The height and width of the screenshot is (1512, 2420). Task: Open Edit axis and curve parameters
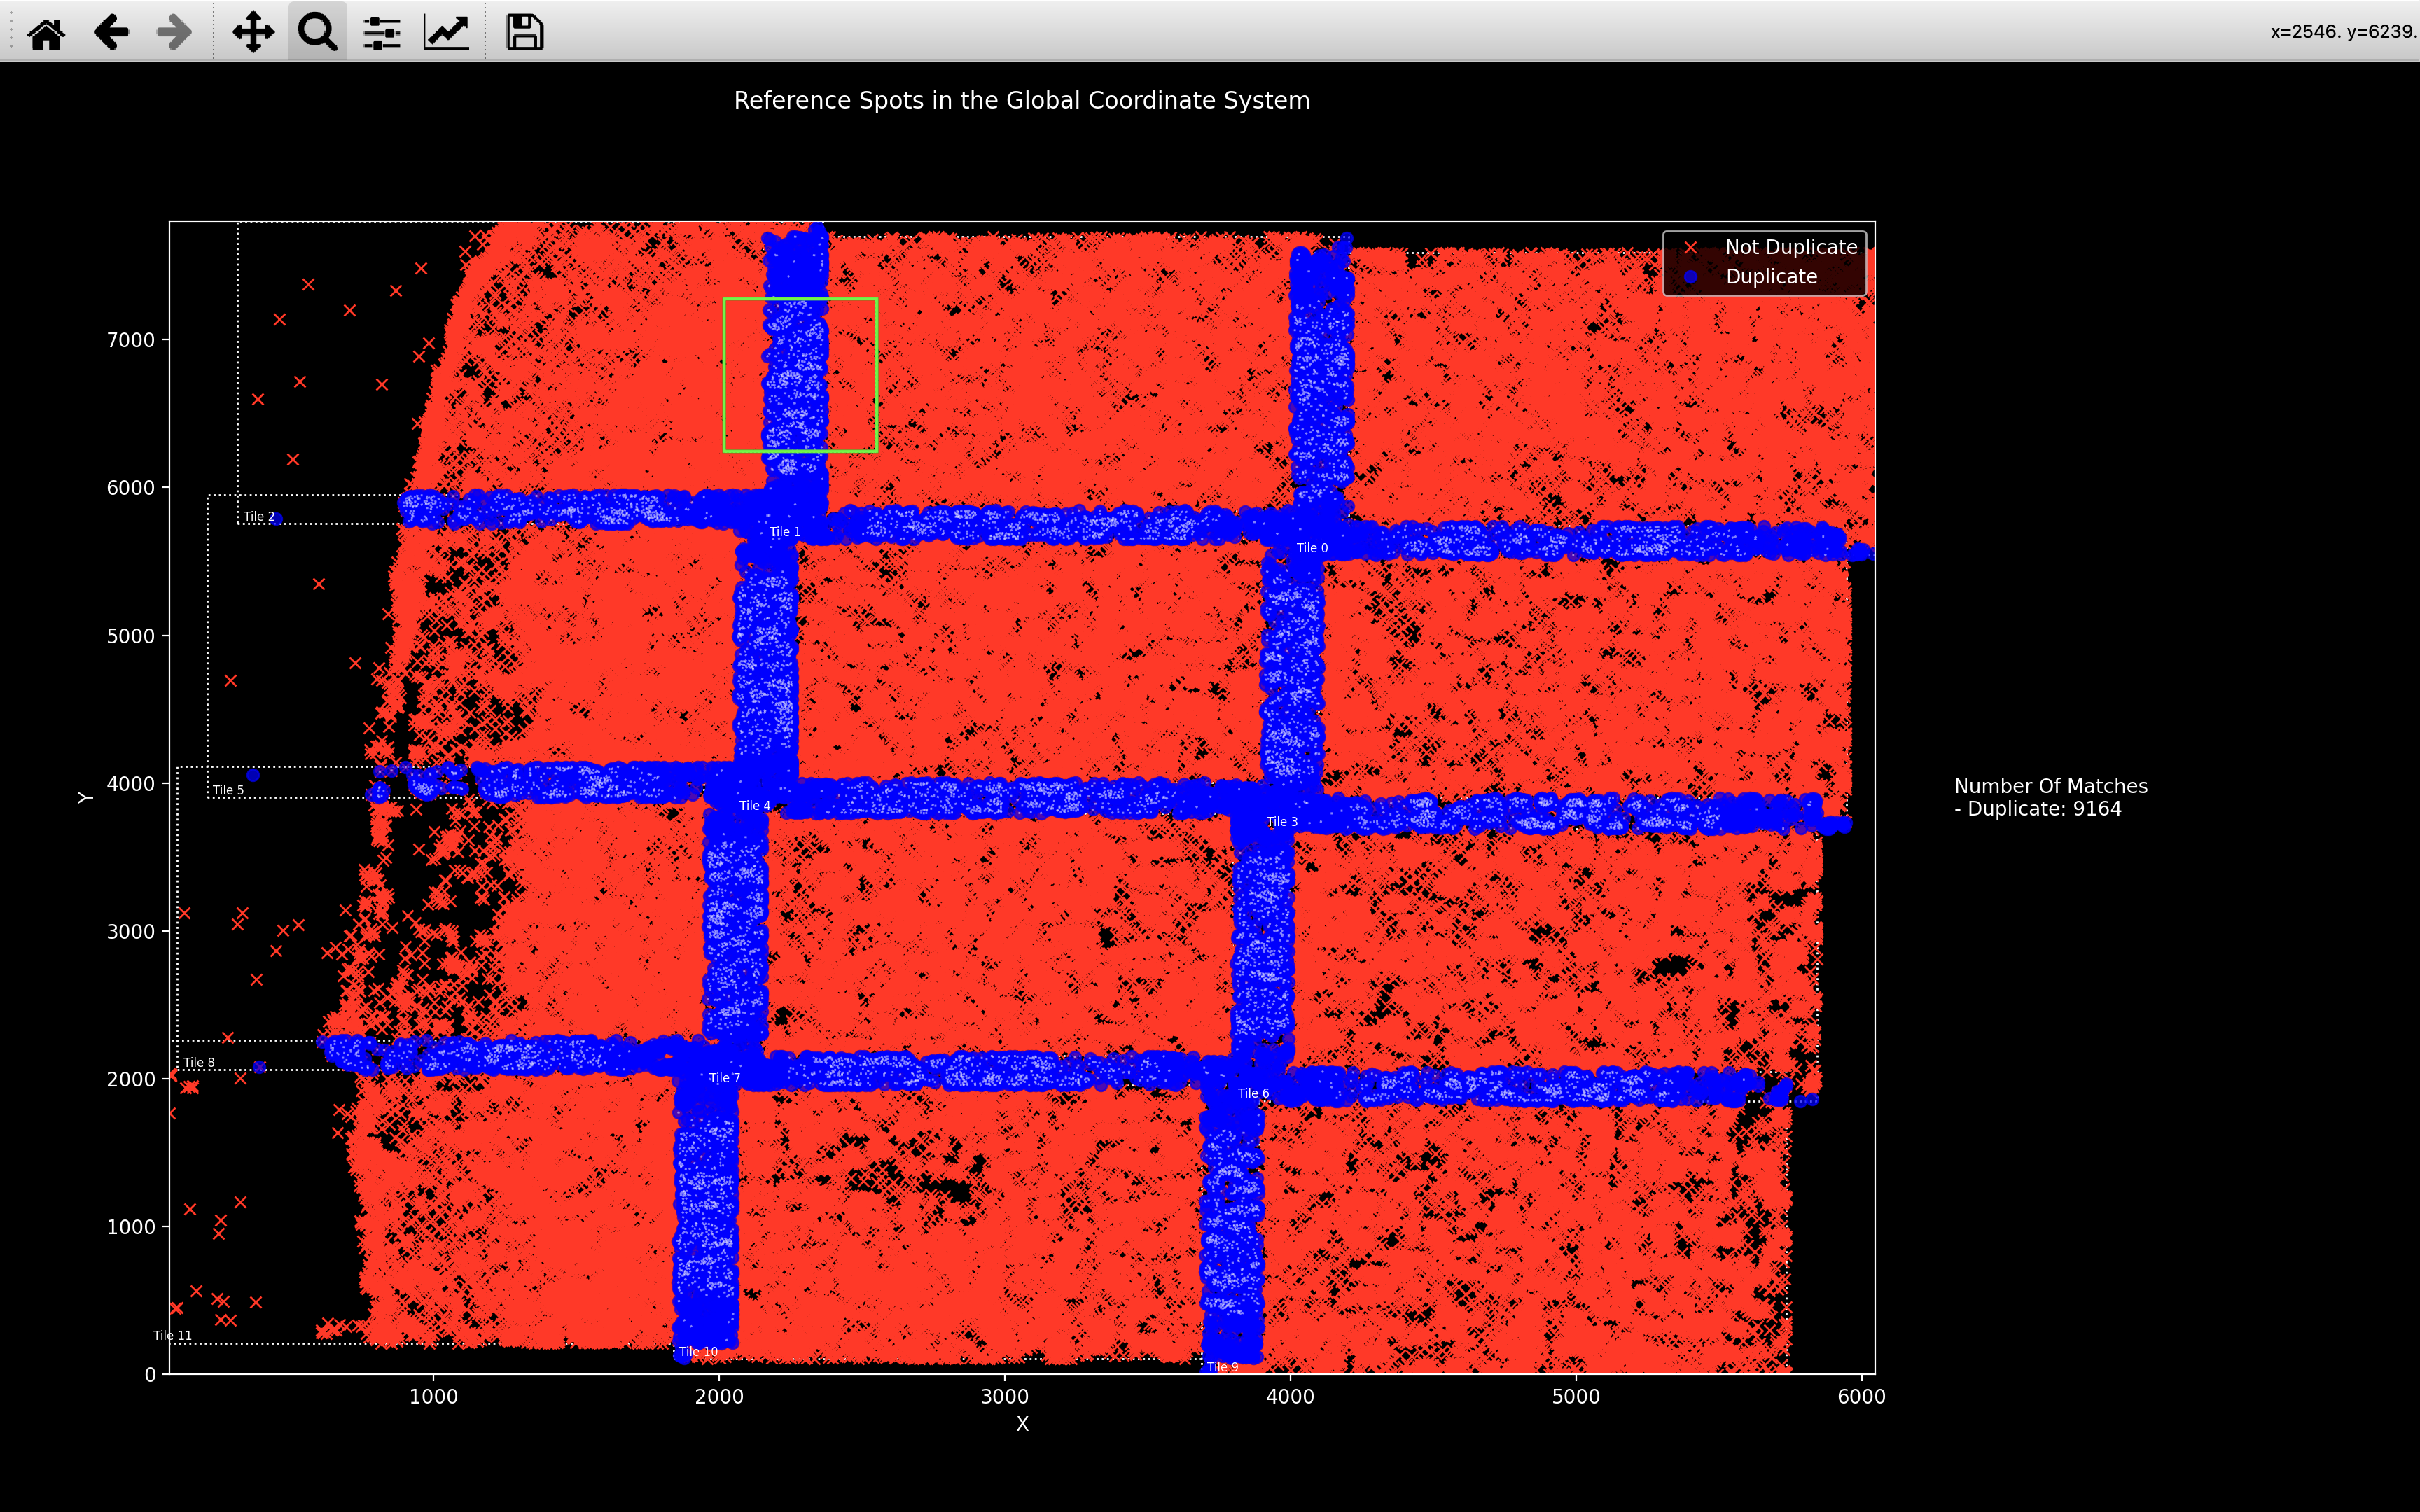coord(447,32)
